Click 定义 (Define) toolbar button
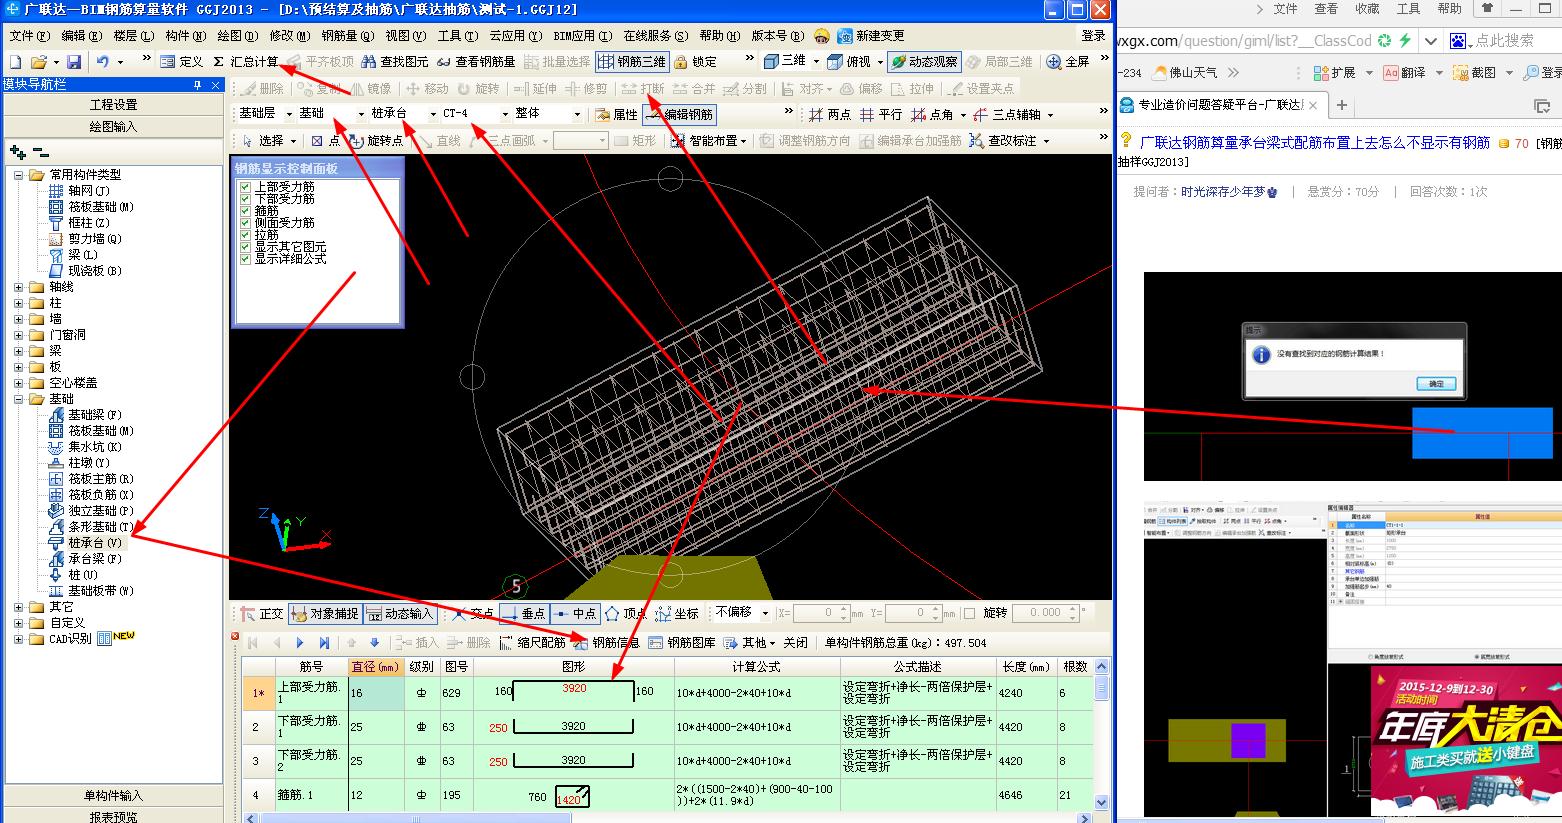 [x=182, y=62]
